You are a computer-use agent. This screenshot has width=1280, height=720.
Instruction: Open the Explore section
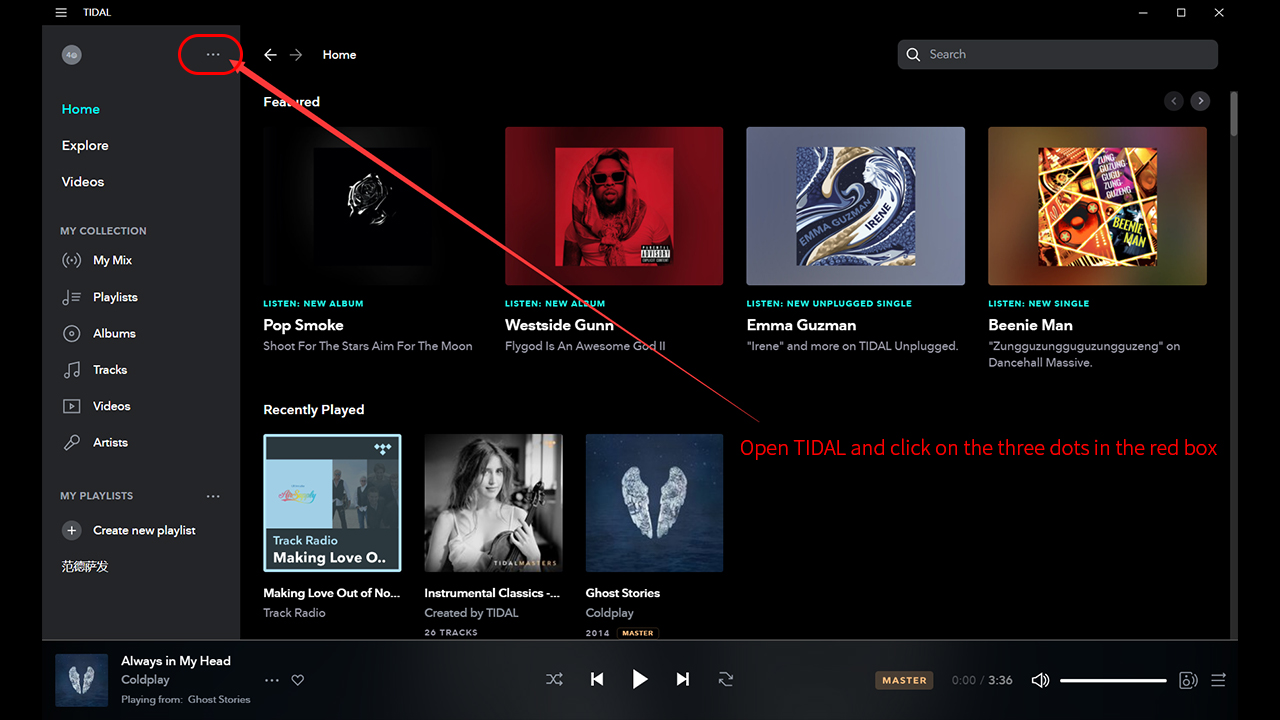coord(85,145)
